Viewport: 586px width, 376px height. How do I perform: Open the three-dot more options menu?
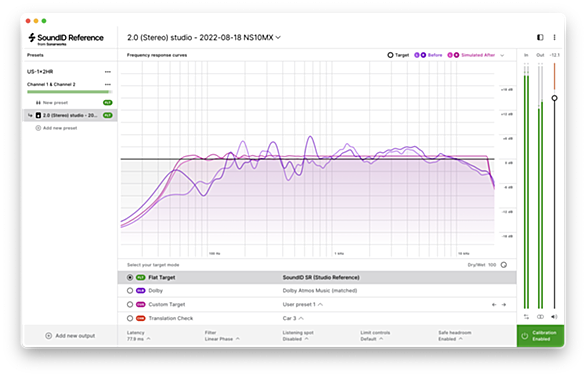(x=554, y=37)
